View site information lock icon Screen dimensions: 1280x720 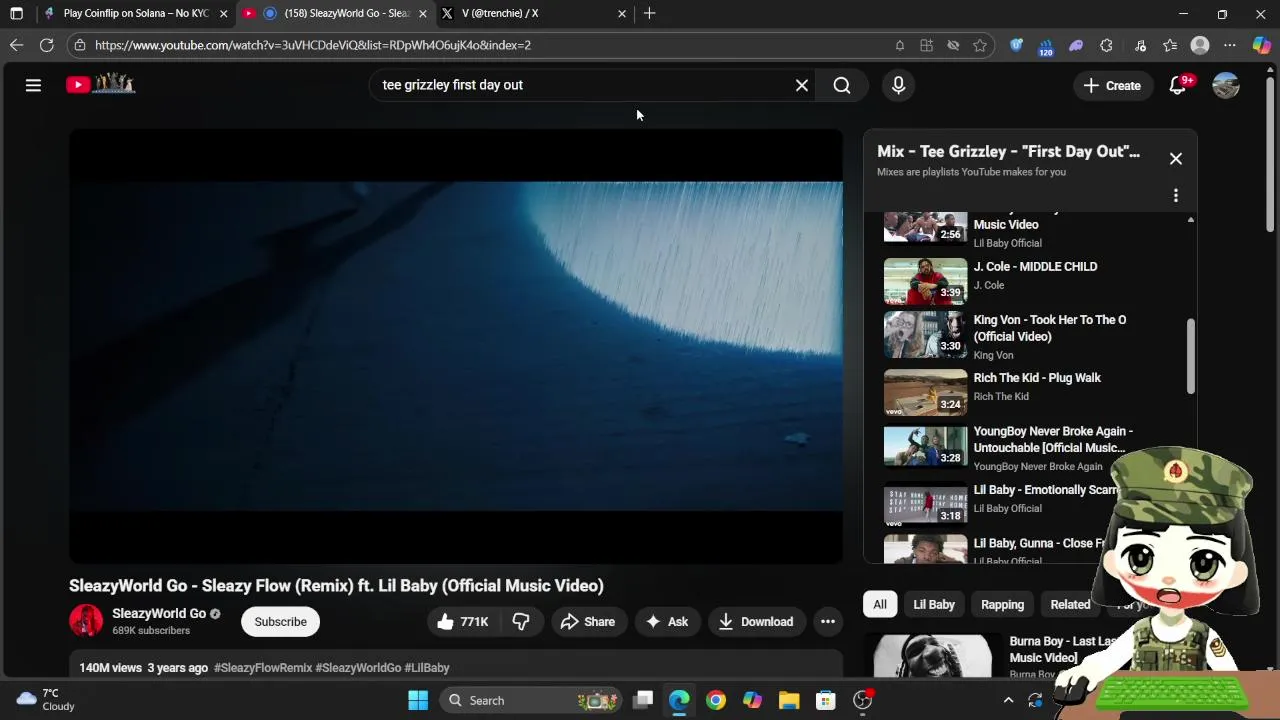pyautogui.click(x=80, y=45)
